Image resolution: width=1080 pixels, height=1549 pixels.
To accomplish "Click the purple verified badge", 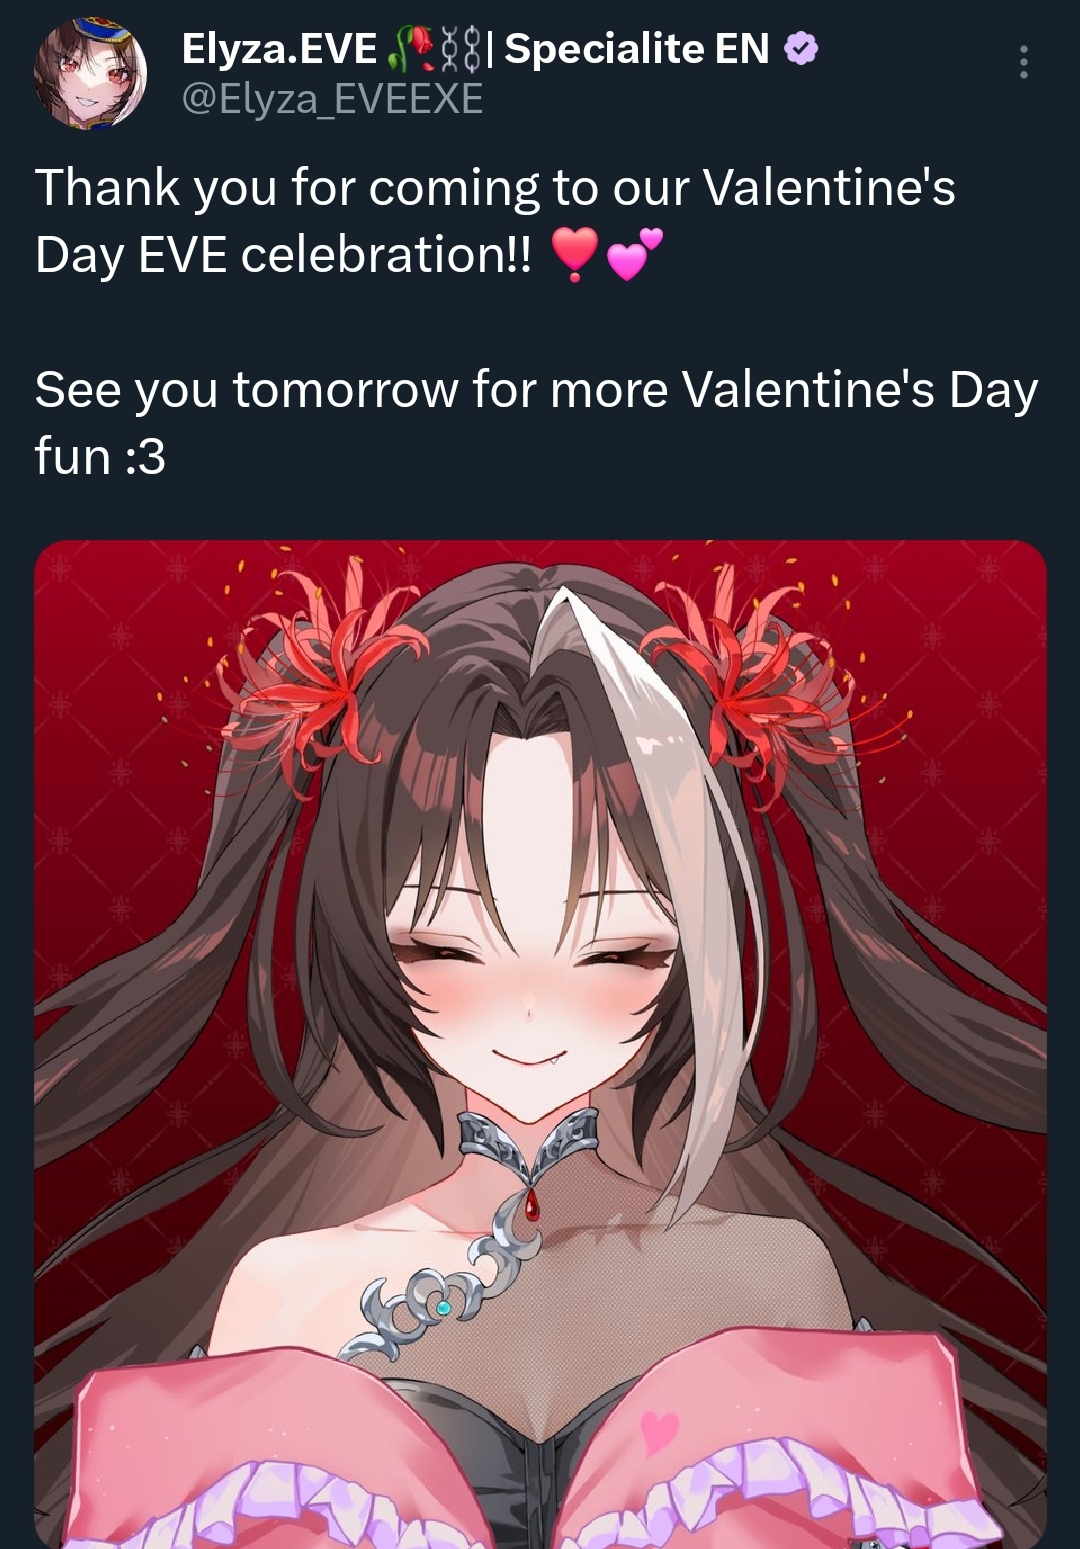I will [801, 48].
